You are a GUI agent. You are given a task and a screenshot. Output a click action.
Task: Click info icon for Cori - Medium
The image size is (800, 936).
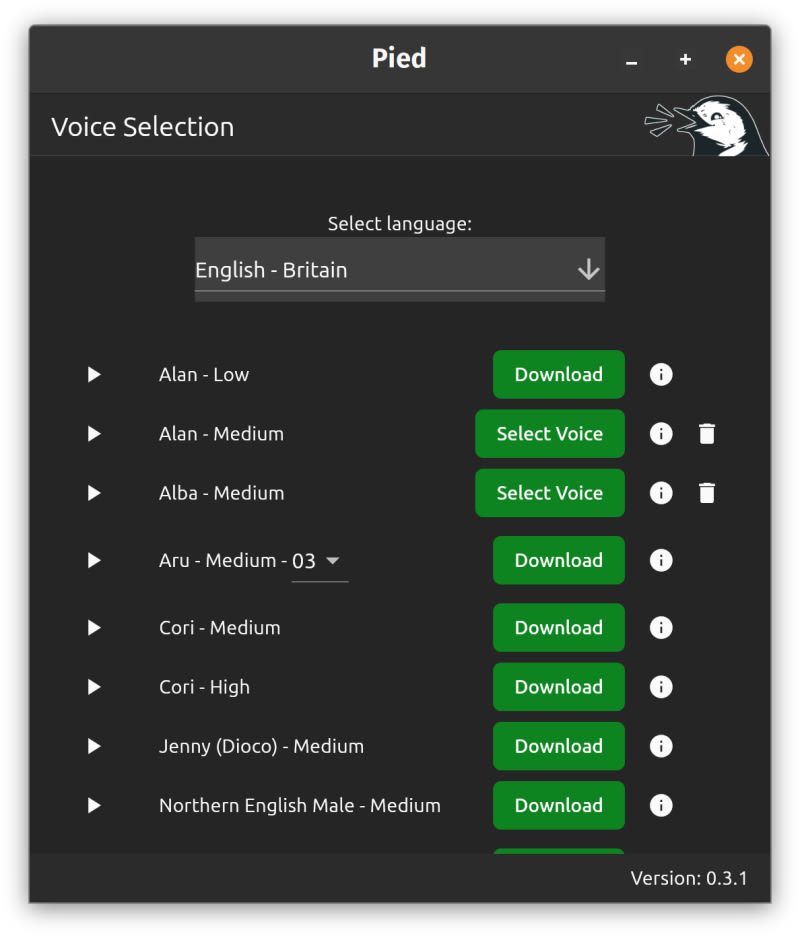[661, 628]
